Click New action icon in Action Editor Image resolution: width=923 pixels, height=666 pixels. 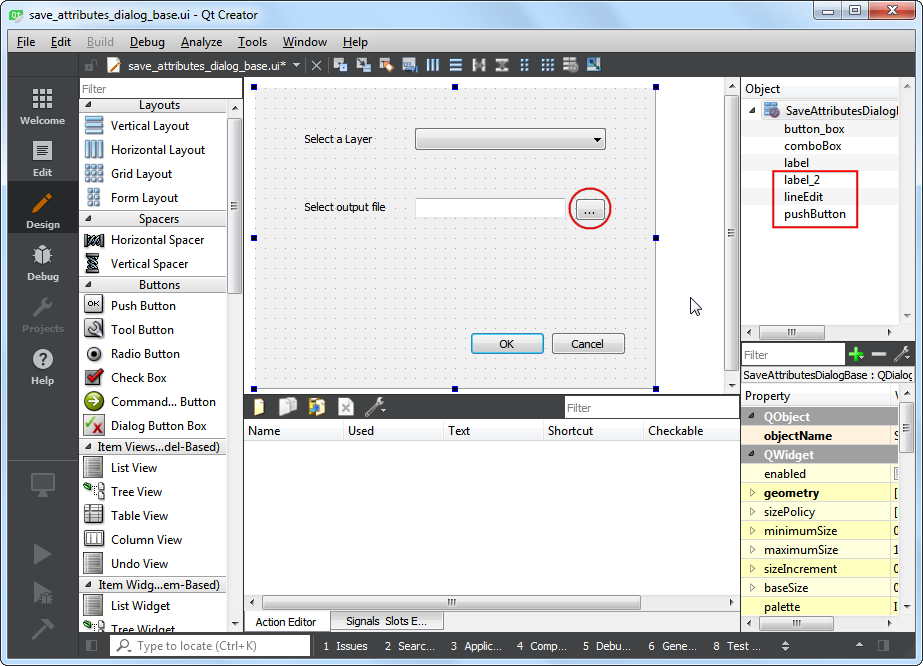click(259, 407)
